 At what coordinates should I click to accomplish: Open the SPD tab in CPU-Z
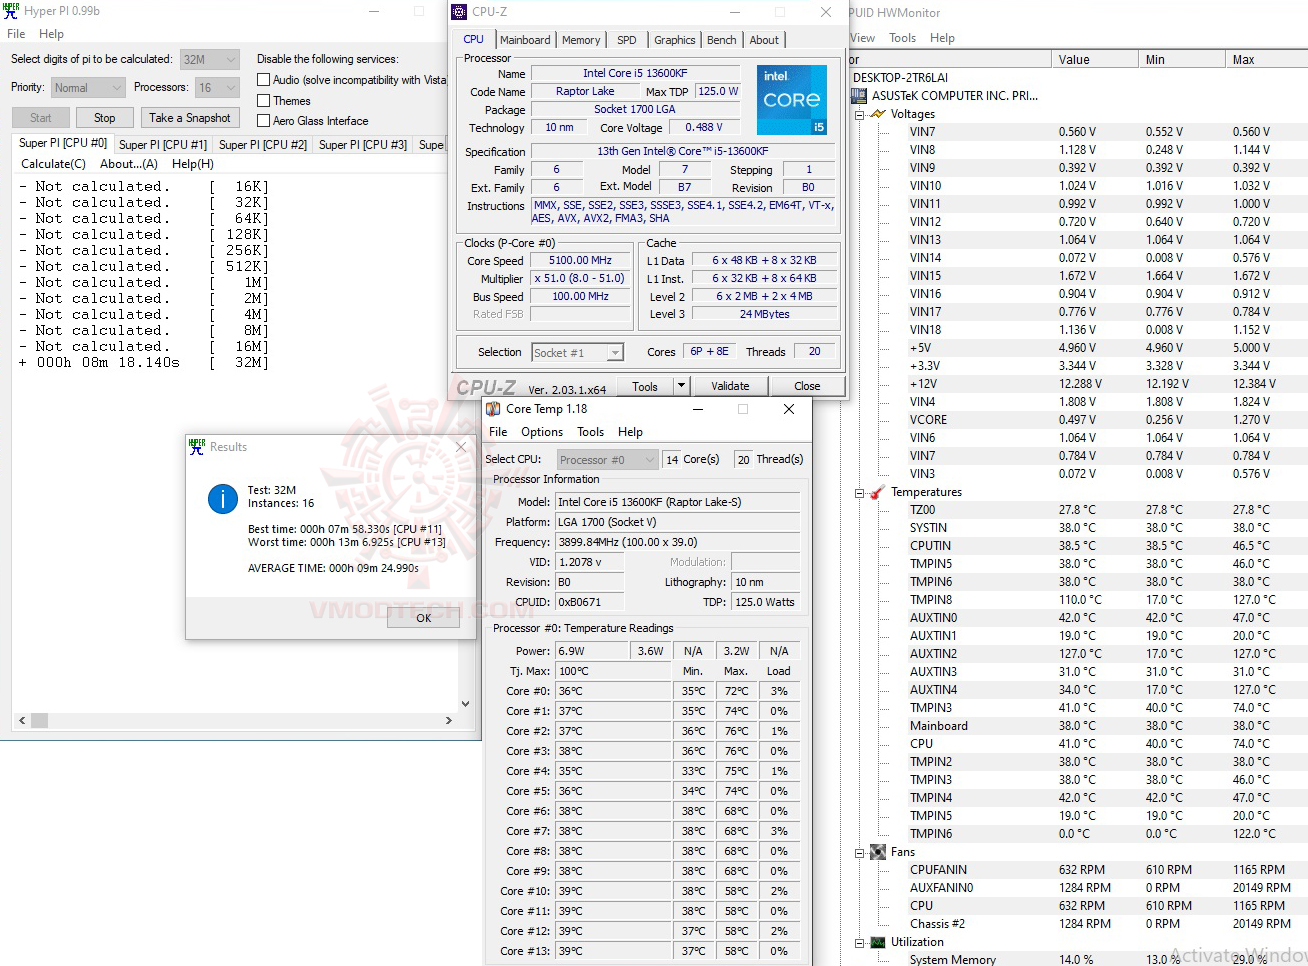pyautogui.click(x=627, y=40)
